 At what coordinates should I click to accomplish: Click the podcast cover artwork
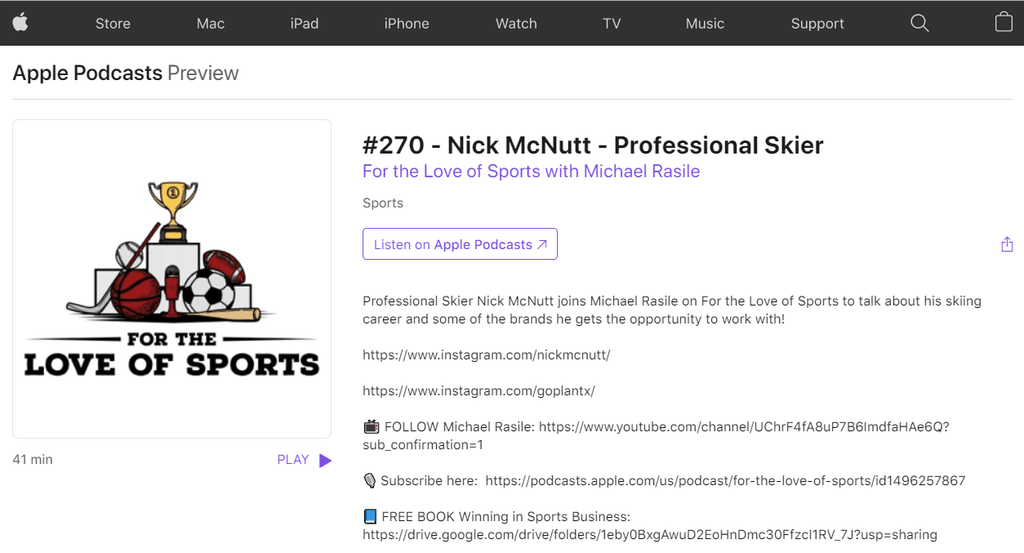click(x=172, y=279)
